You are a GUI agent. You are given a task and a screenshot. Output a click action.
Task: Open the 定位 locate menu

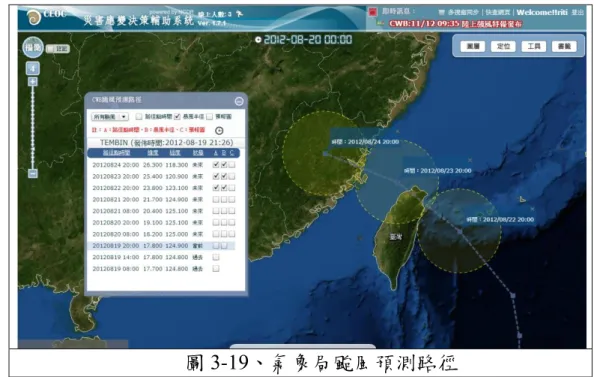click(503, 46)
